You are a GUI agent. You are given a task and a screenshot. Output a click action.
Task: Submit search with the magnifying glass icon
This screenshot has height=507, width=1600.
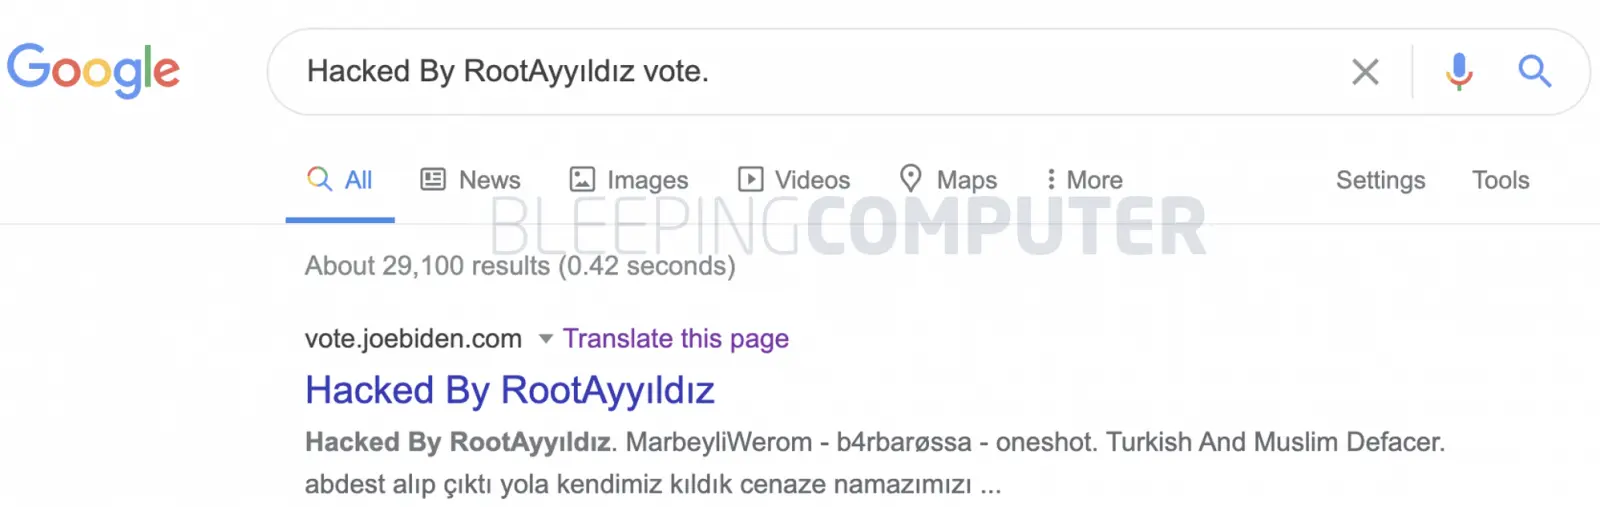click(x=1534, y=71)
